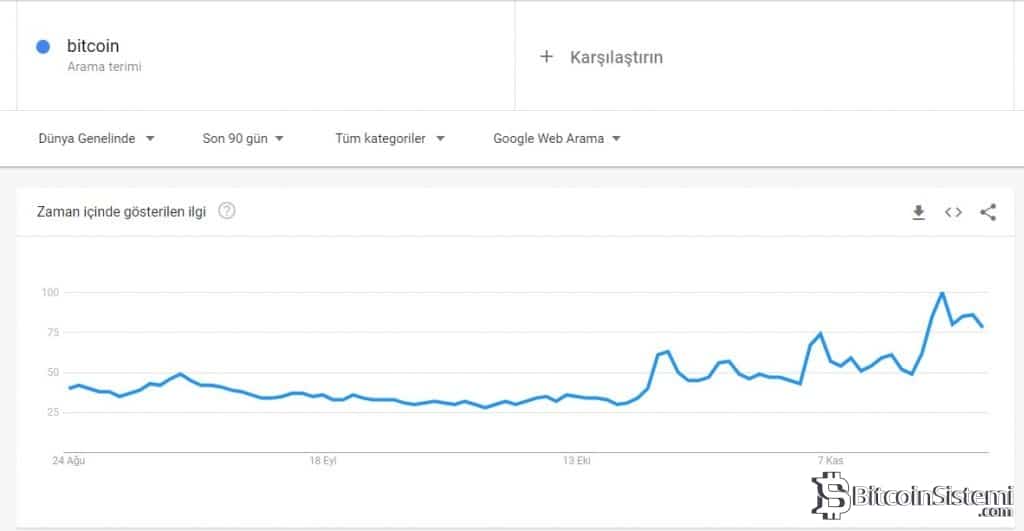Select the 18 Eyl date axis label

click(322, 461)
